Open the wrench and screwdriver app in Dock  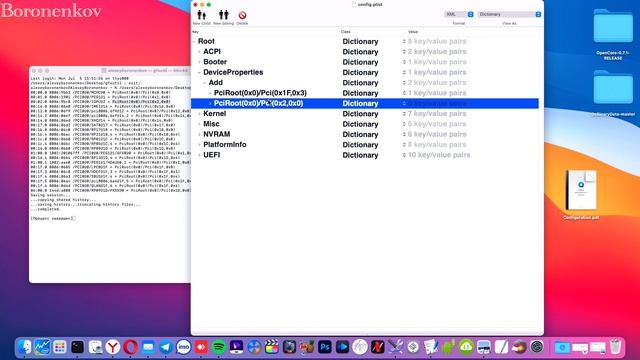(x=395, y=347)
